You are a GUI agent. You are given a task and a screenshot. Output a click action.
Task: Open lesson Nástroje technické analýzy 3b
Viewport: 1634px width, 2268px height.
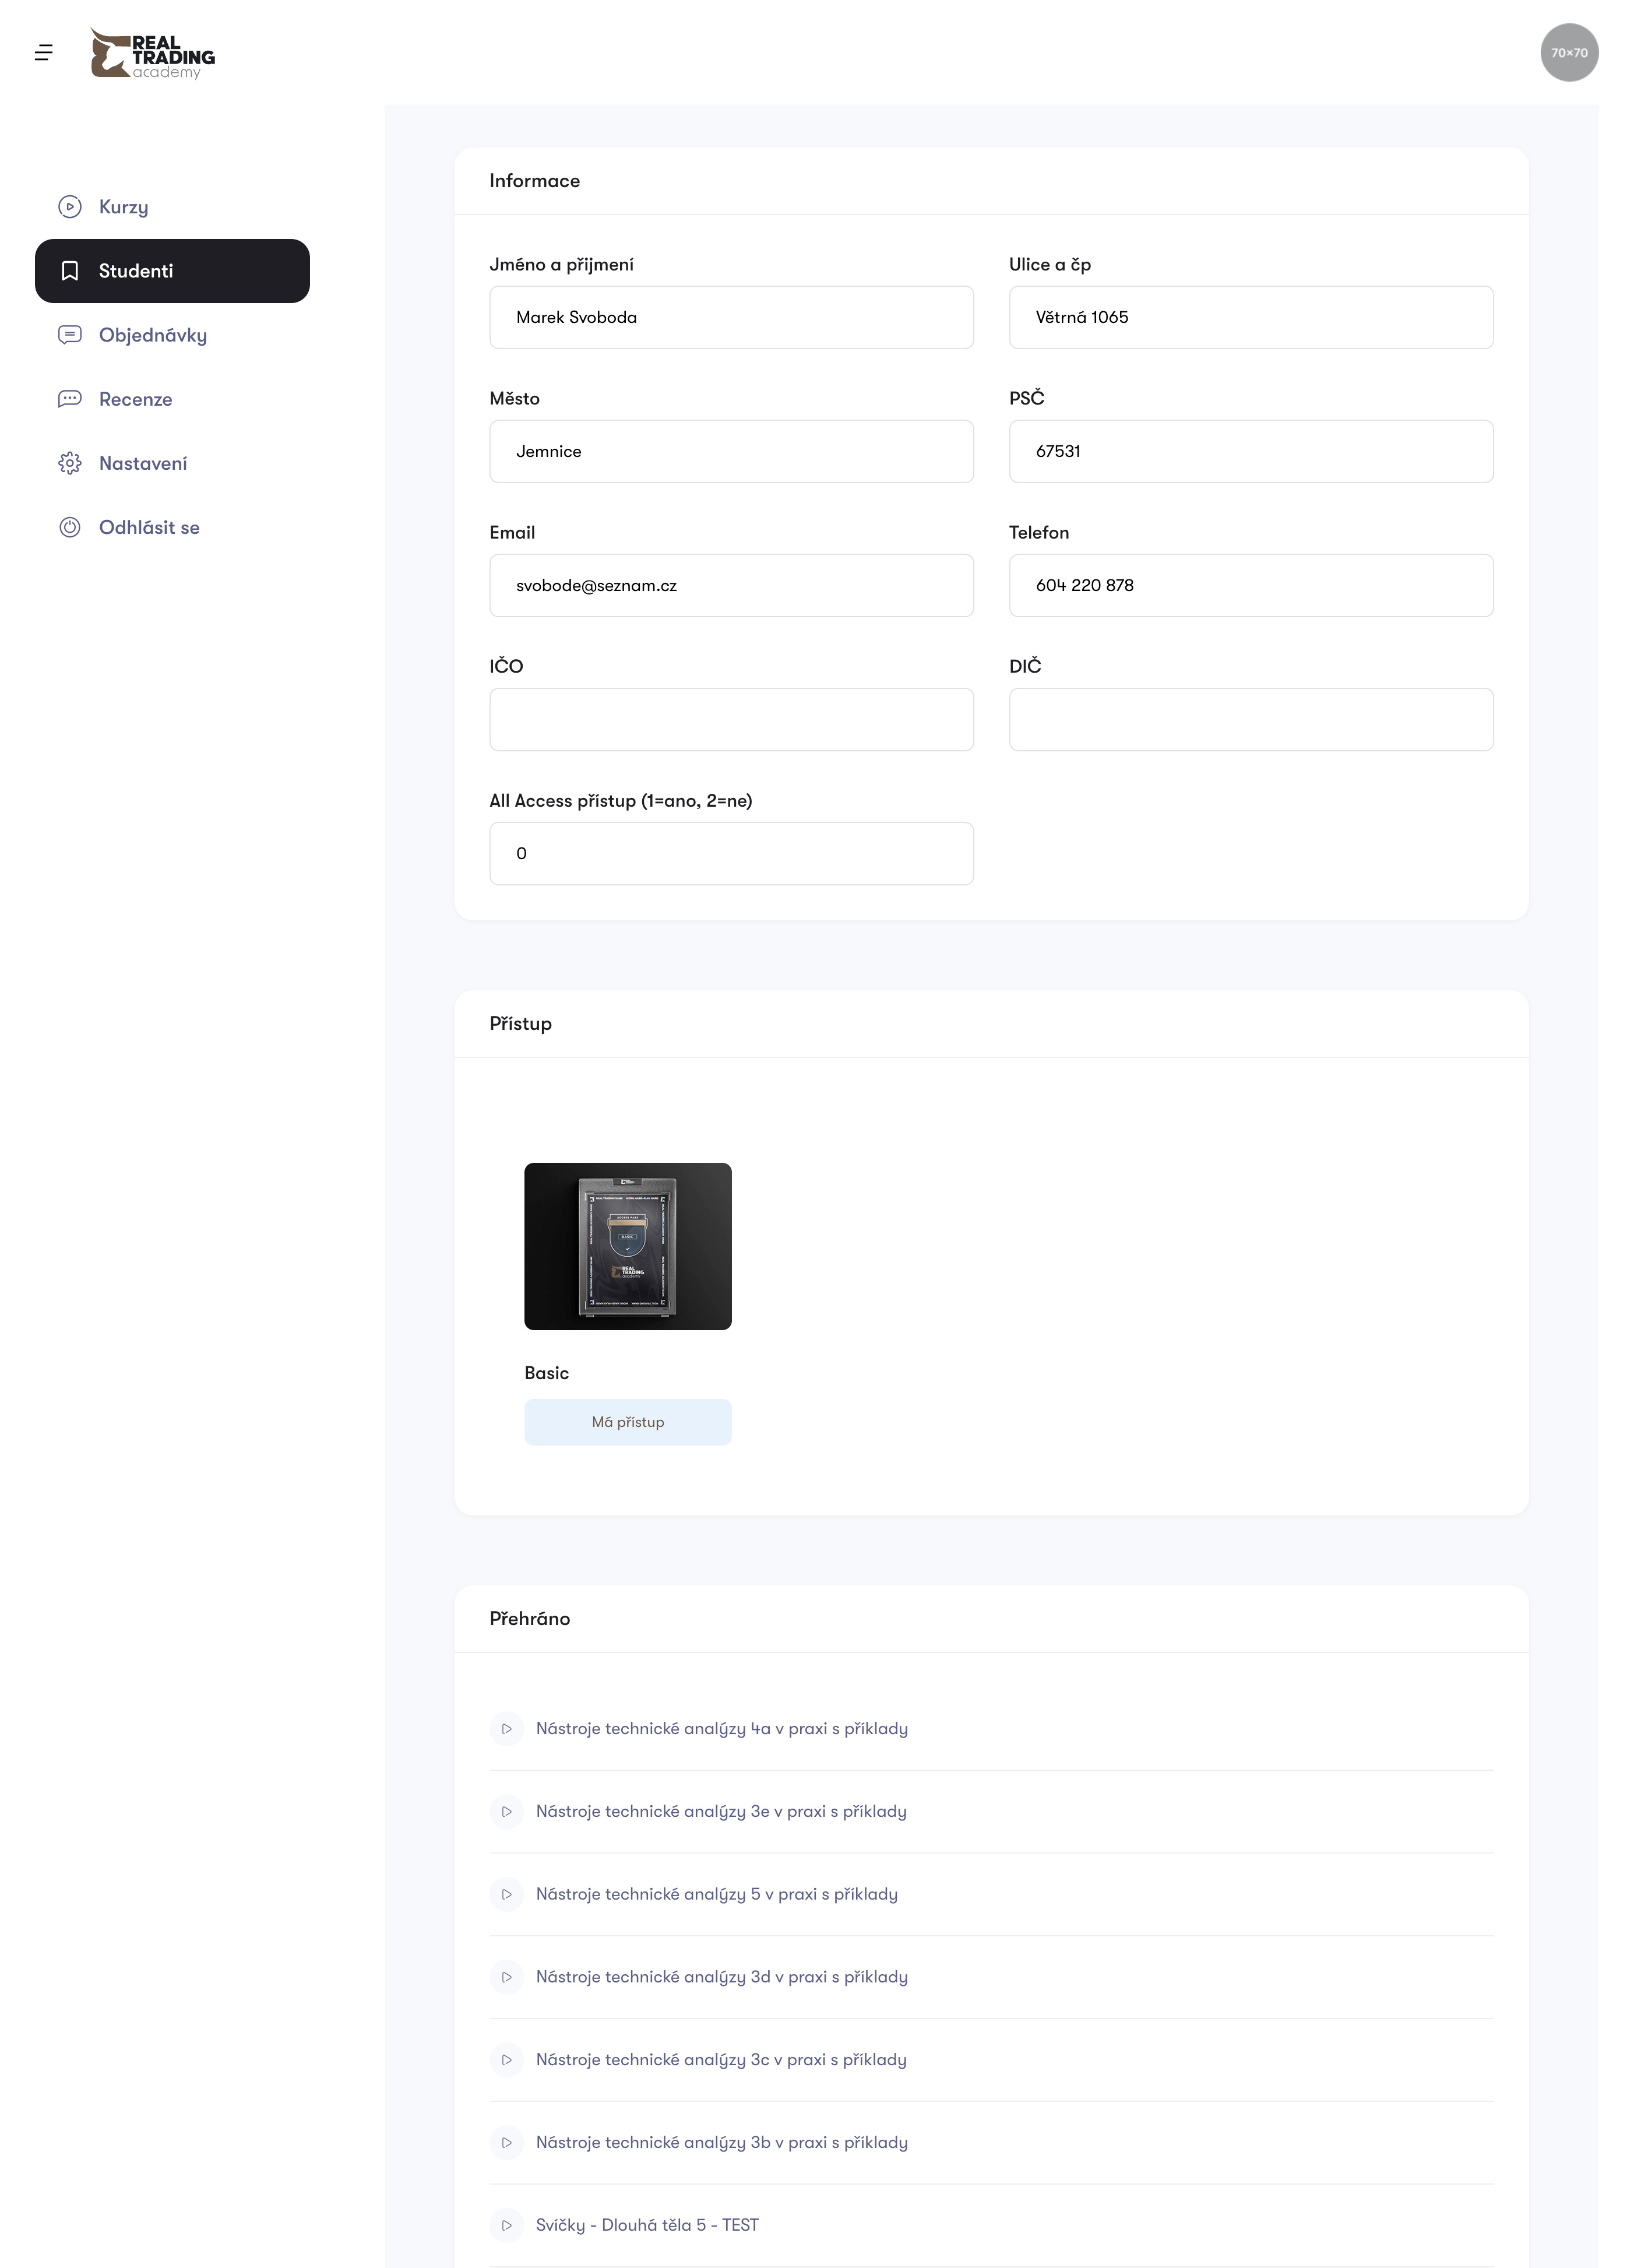pos(722,2142)
